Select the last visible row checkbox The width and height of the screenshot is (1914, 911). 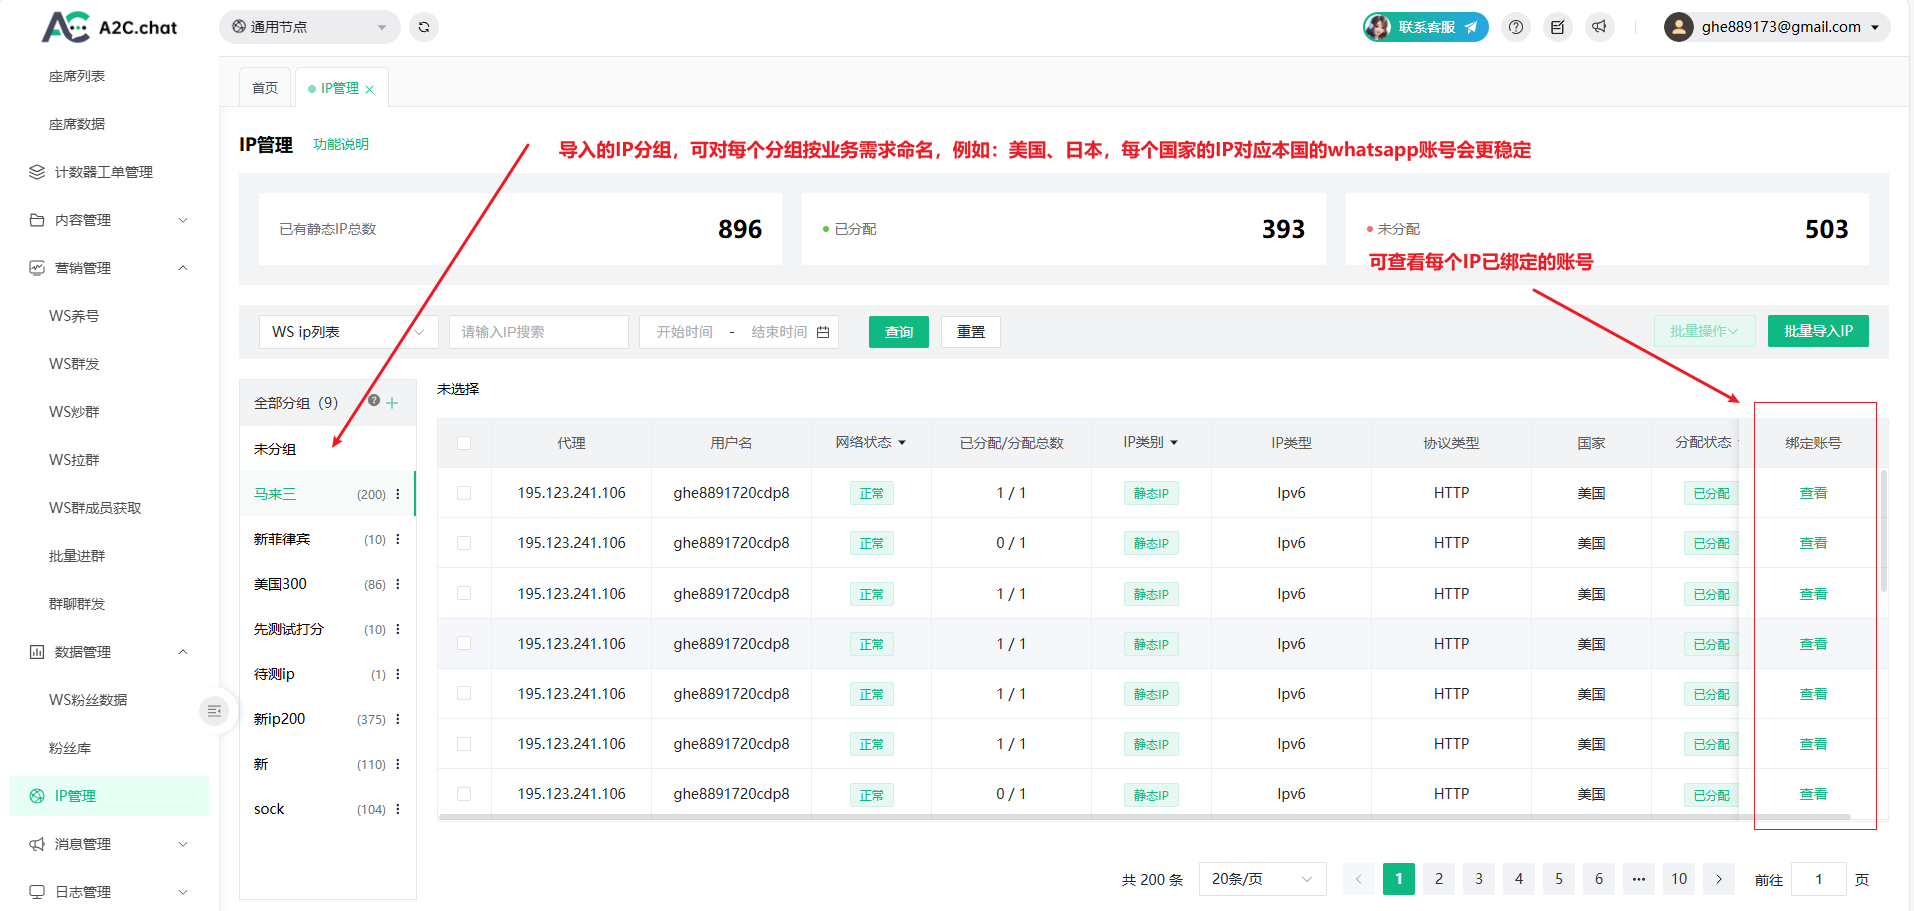[x=464, y=794]
